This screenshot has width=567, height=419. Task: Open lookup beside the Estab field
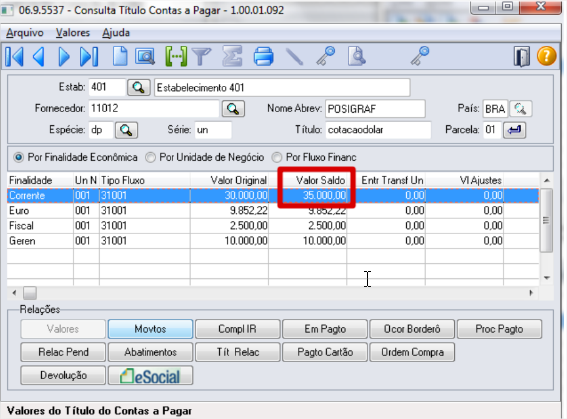(x=138, y=87)
